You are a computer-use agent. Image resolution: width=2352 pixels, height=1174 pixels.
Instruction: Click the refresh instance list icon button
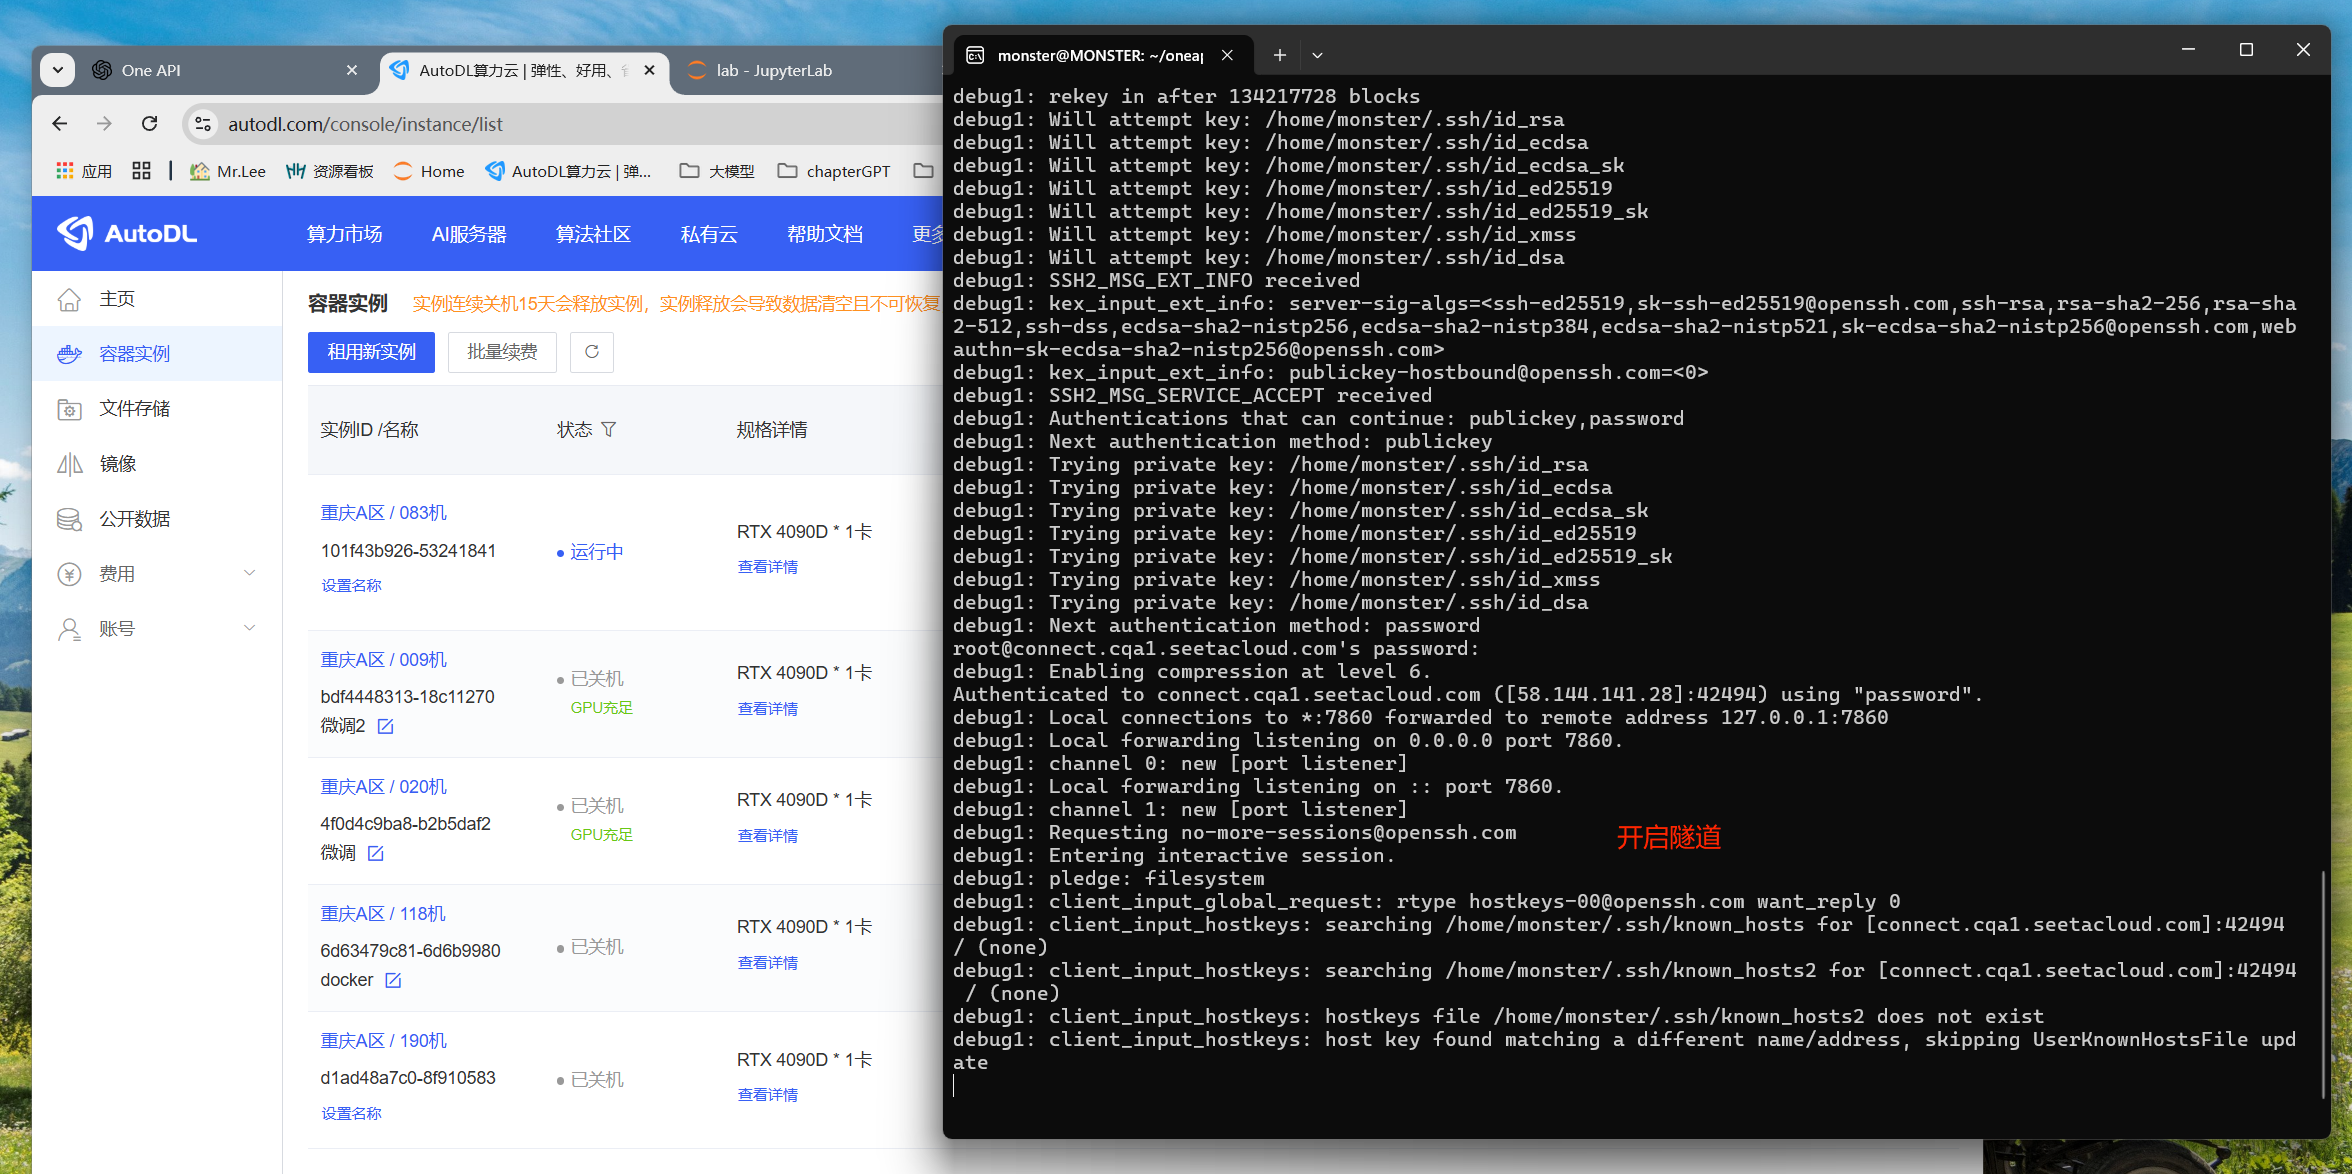[x=592, y=352]
